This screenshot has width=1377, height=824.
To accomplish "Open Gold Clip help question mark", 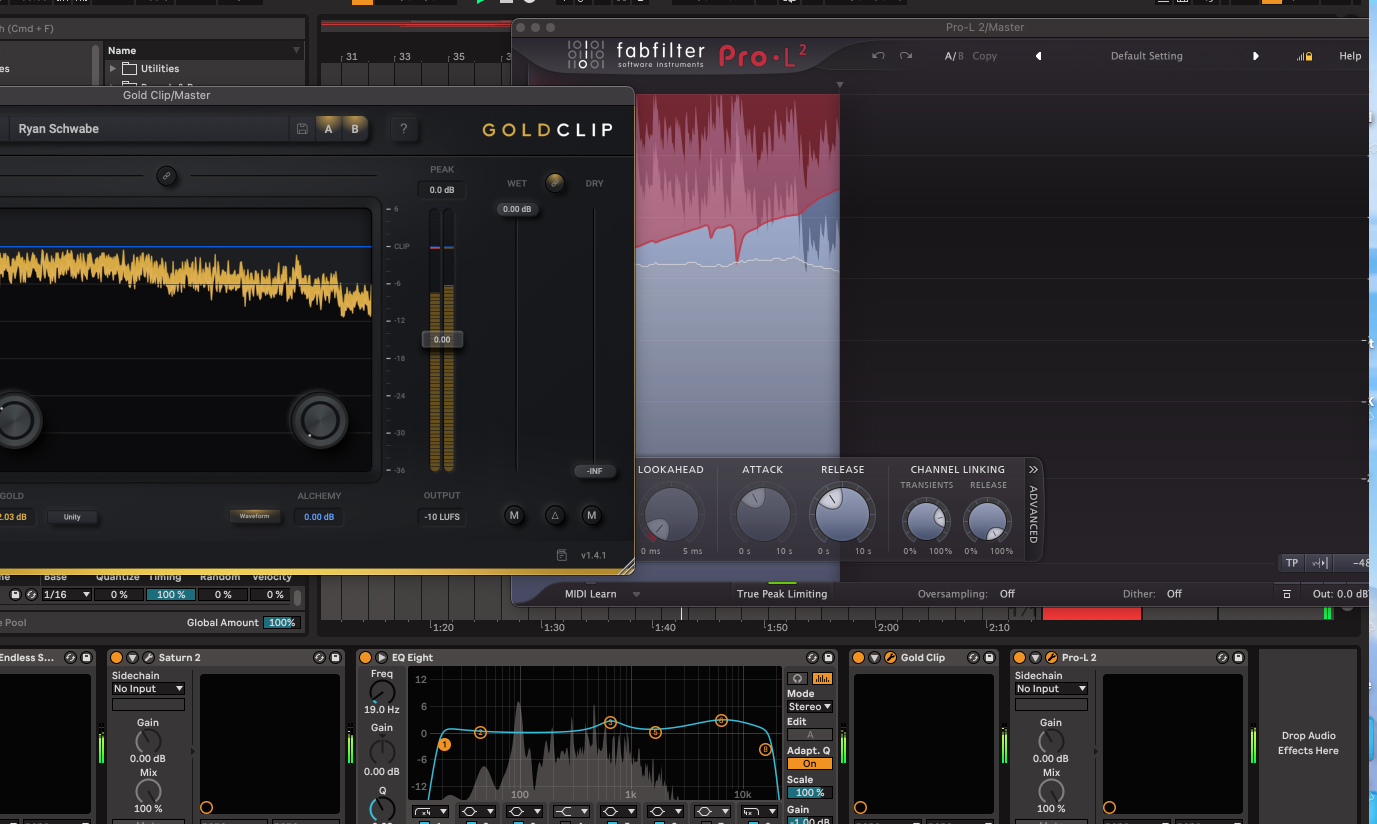I will coord(403,129).
